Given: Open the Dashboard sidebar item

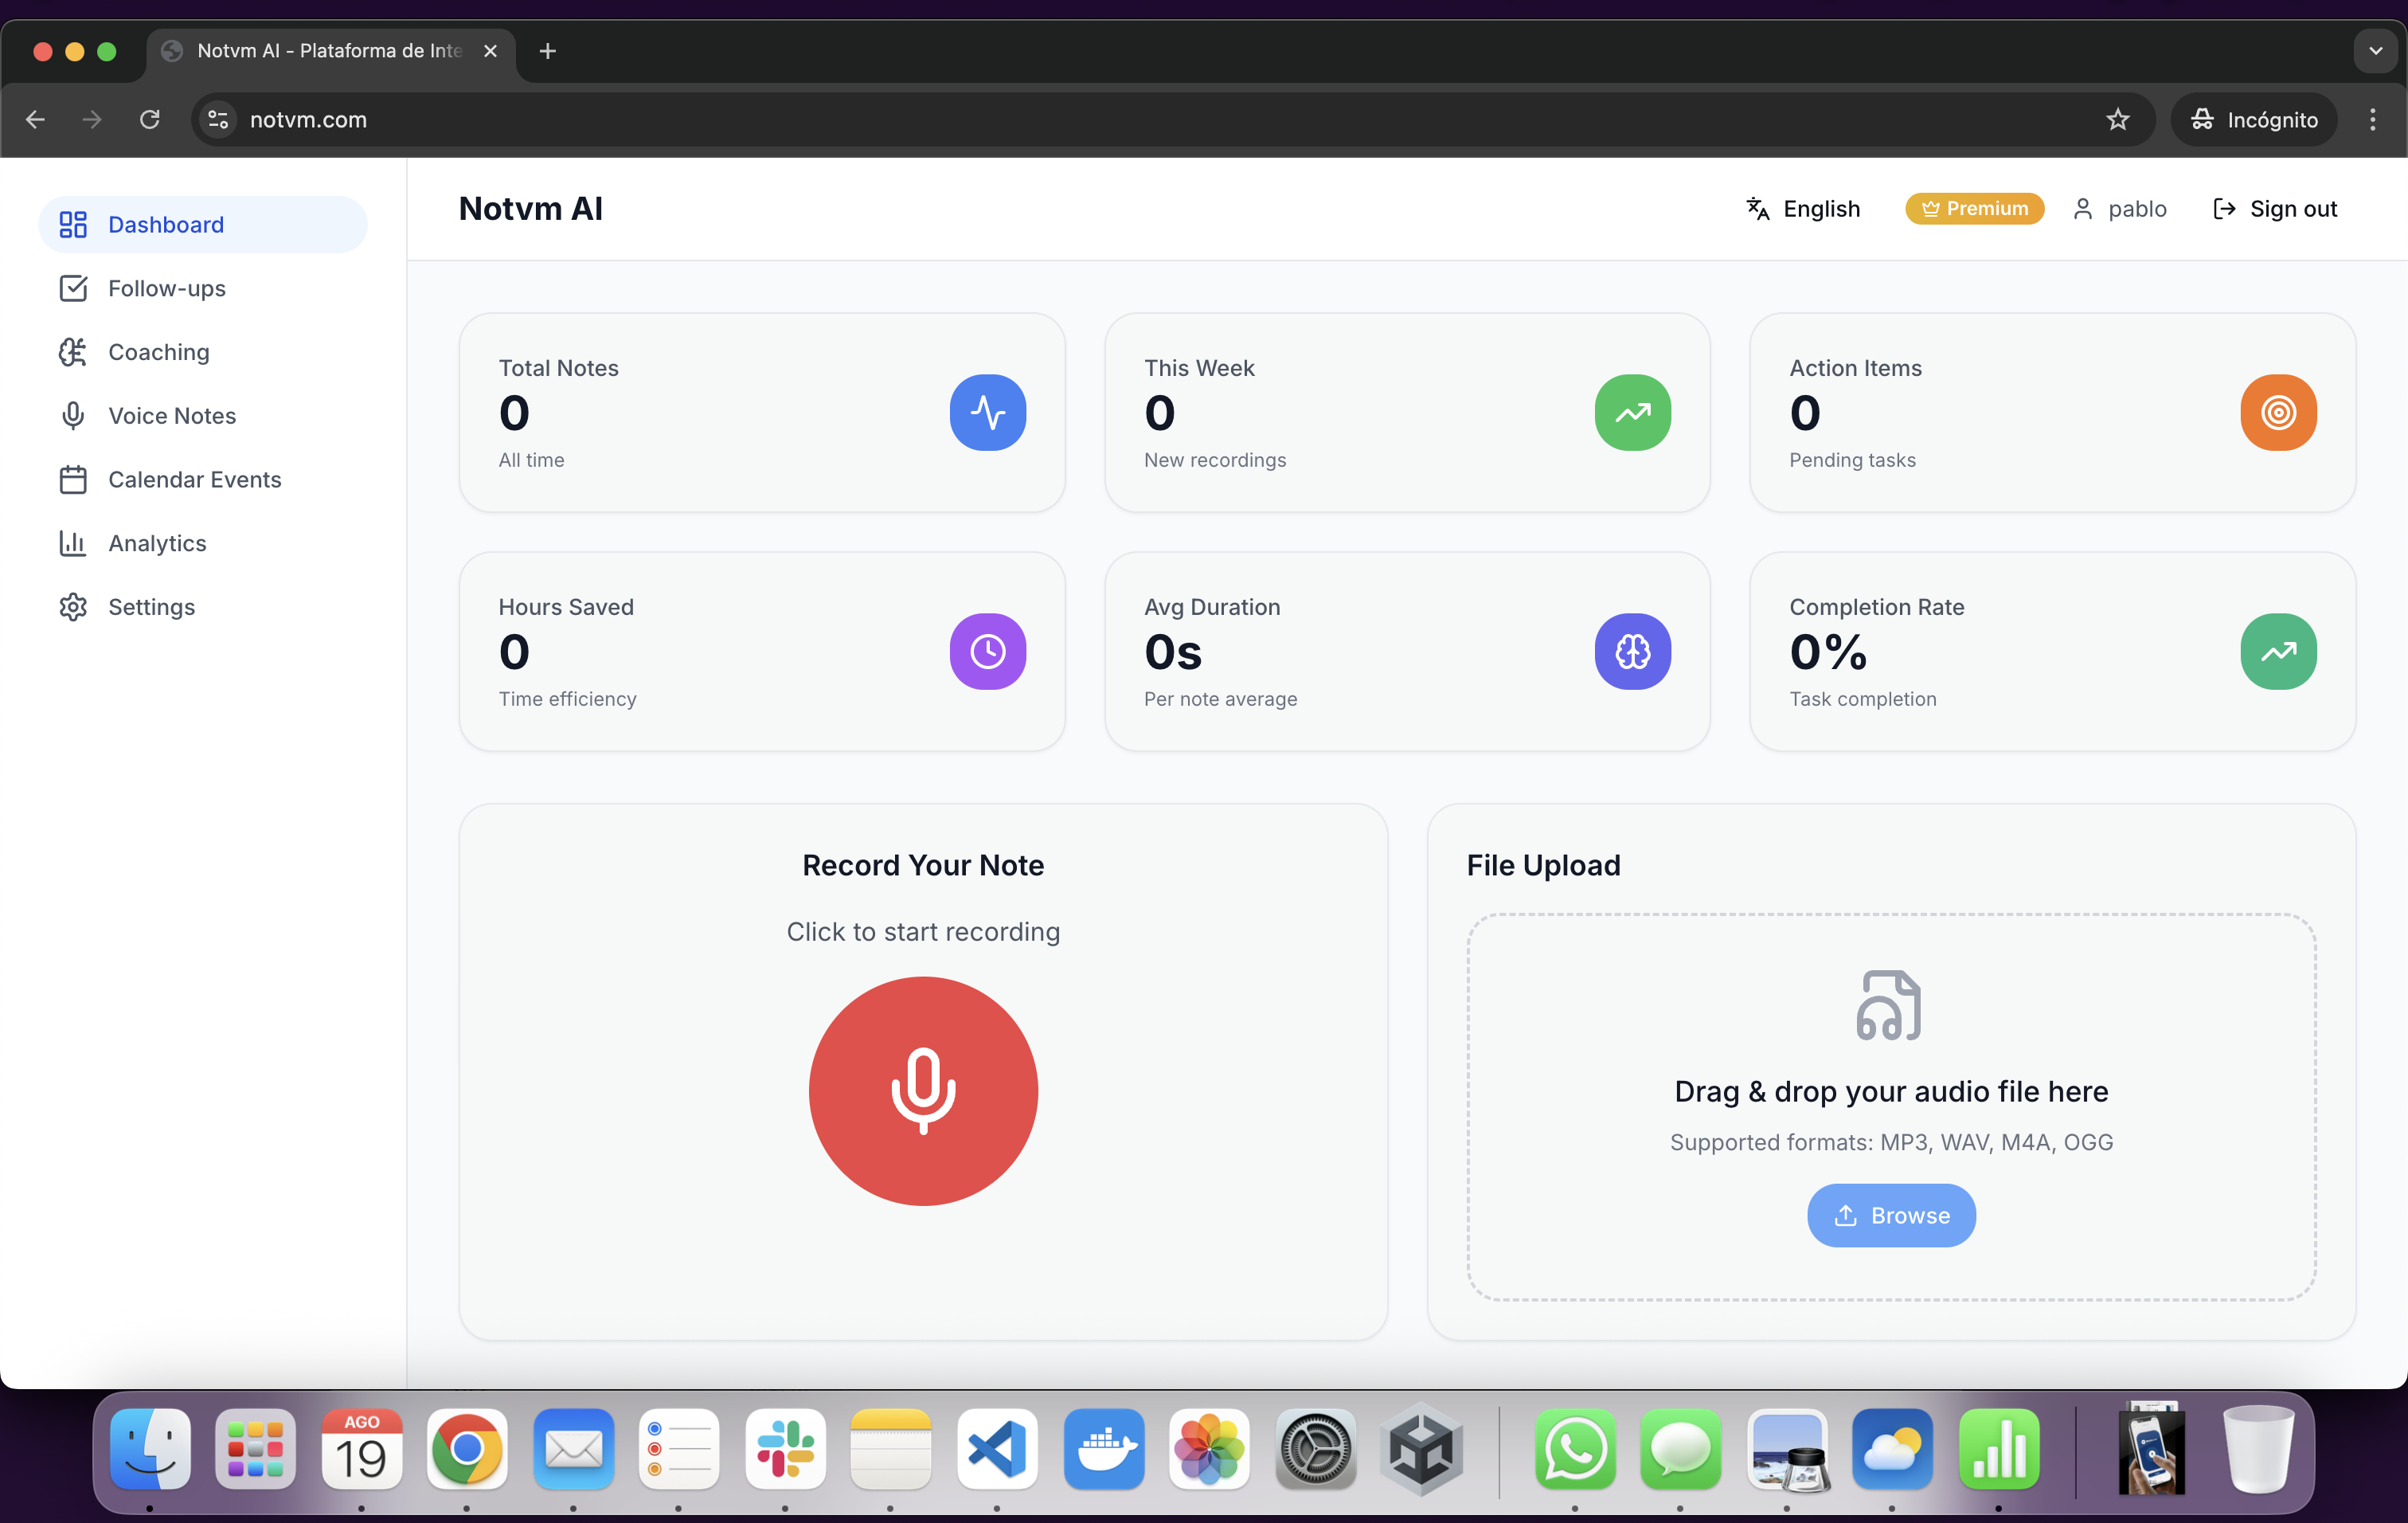Looking at the screenshot, I should 203,224.
